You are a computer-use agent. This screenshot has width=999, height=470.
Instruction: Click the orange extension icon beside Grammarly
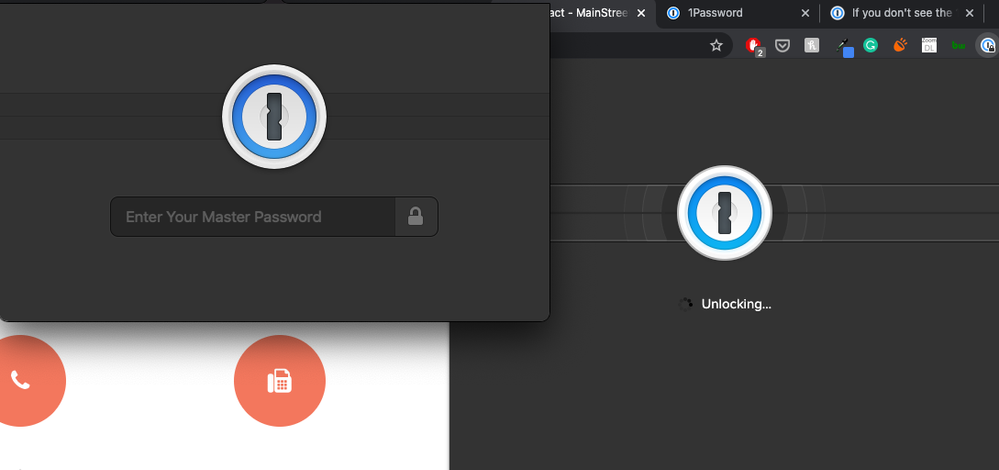coord(900,45)
